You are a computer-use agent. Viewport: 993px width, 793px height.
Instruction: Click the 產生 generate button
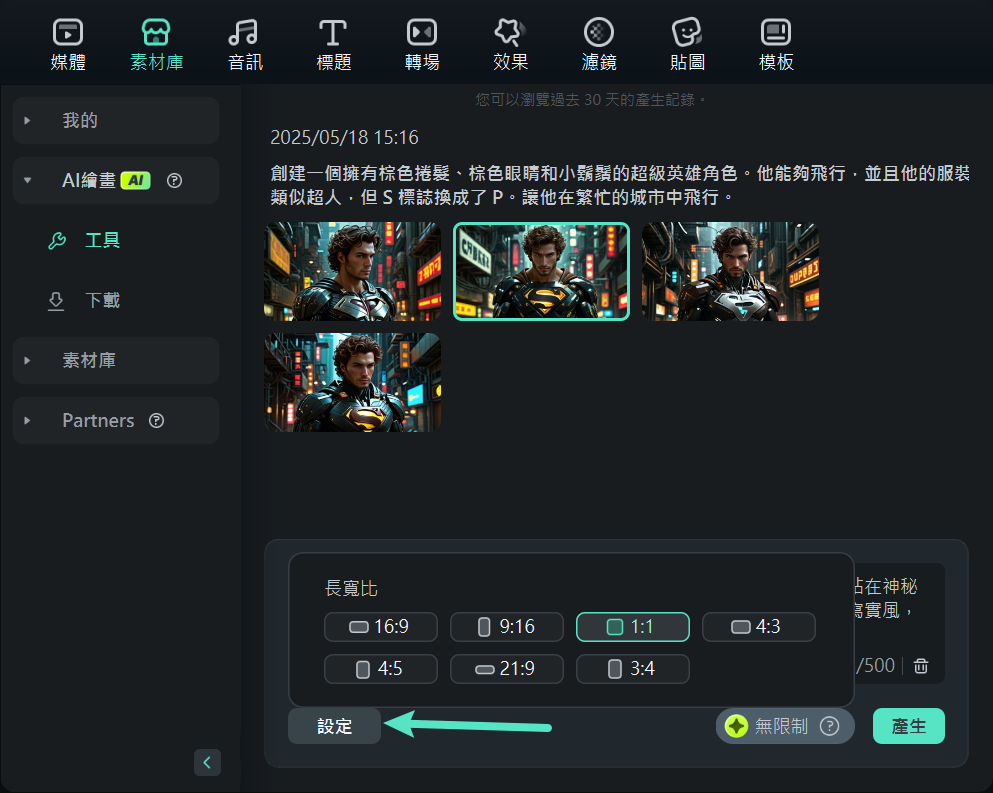click(909, 726)
